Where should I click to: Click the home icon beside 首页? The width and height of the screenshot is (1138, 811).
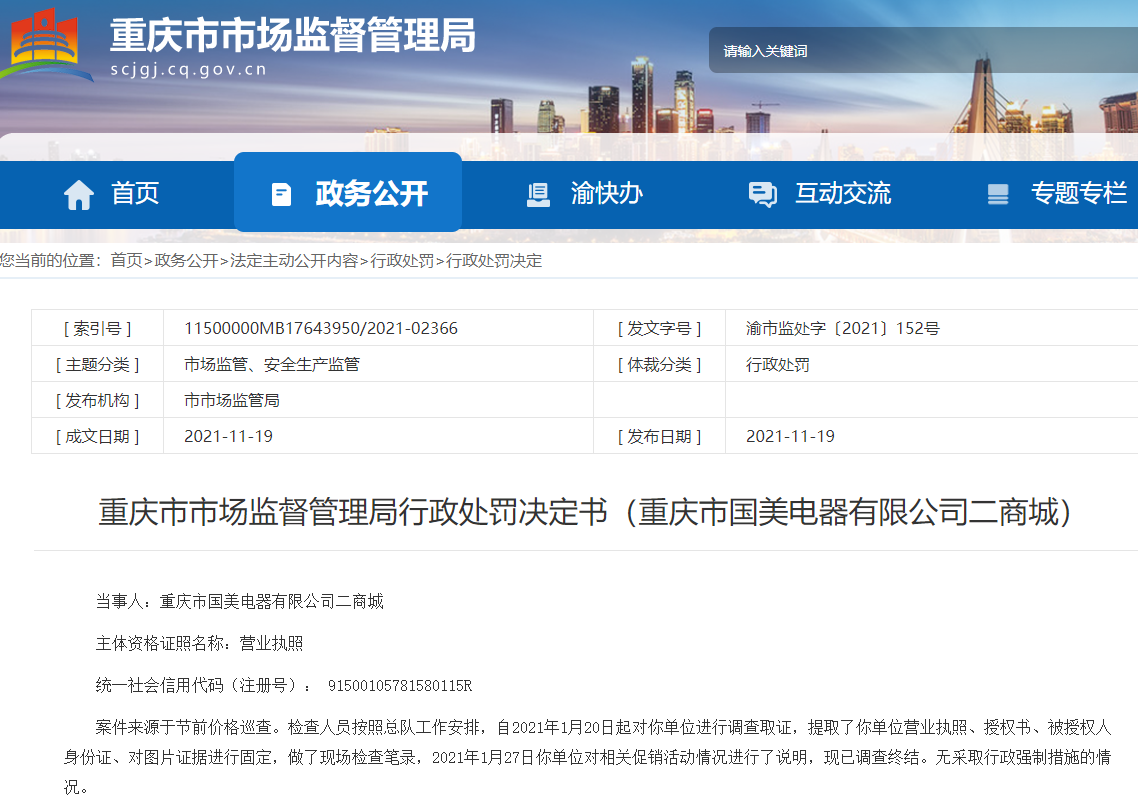click(x=79, y=195)
